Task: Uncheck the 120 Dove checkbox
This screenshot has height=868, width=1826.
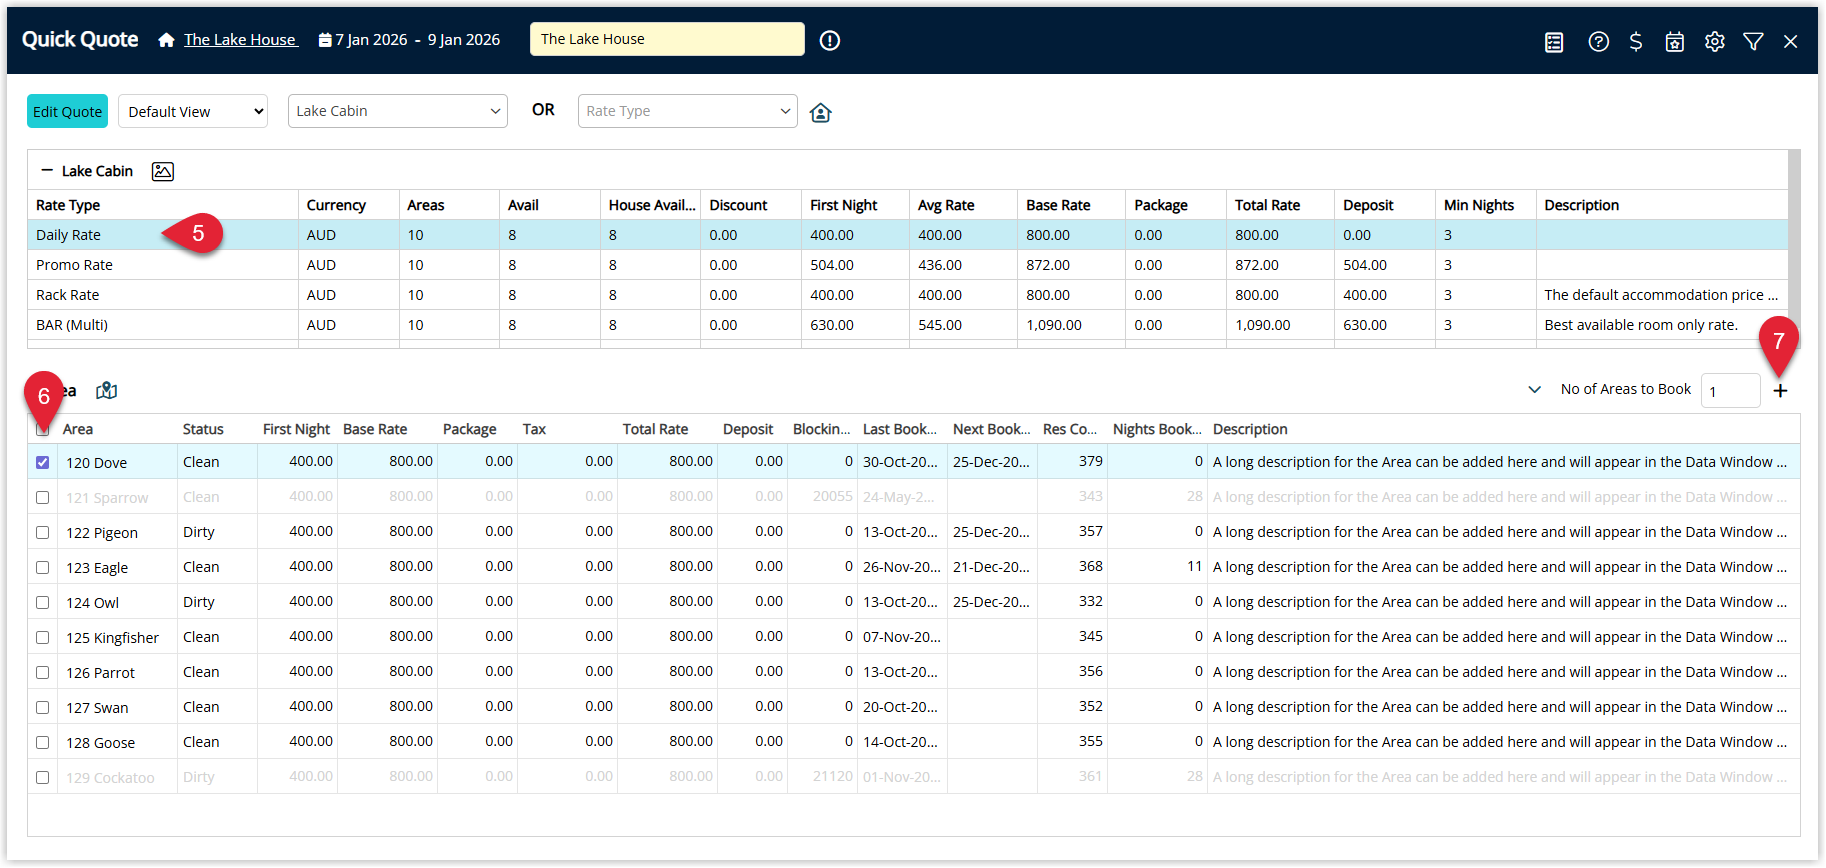Action: pyautogui.click(x=42, y=462)
